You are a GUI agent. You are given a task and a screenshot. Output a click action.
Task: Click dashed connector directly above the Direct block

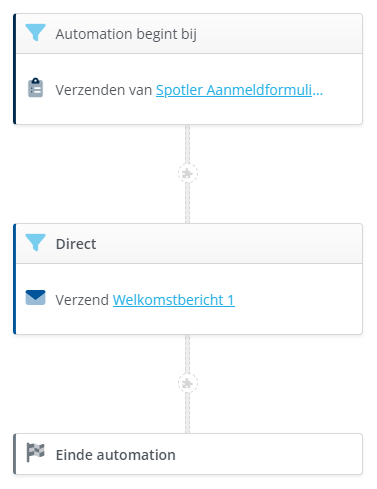tap(188, 203)
